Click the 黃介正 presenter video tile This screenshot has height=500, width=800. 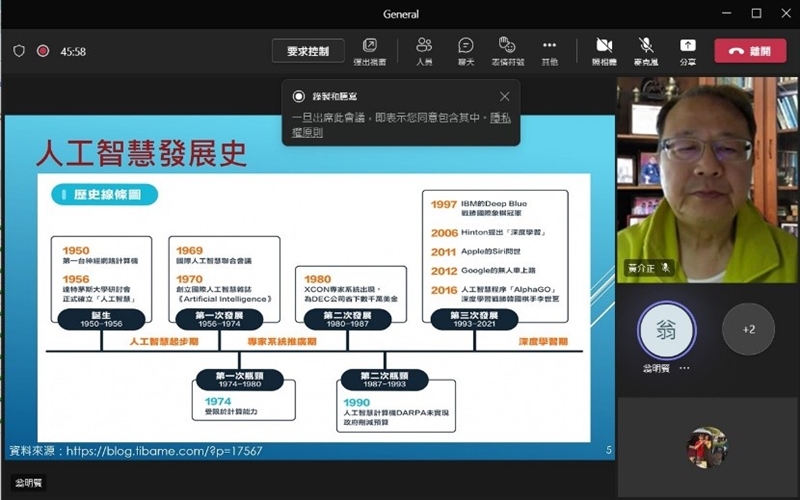[706, 180]
